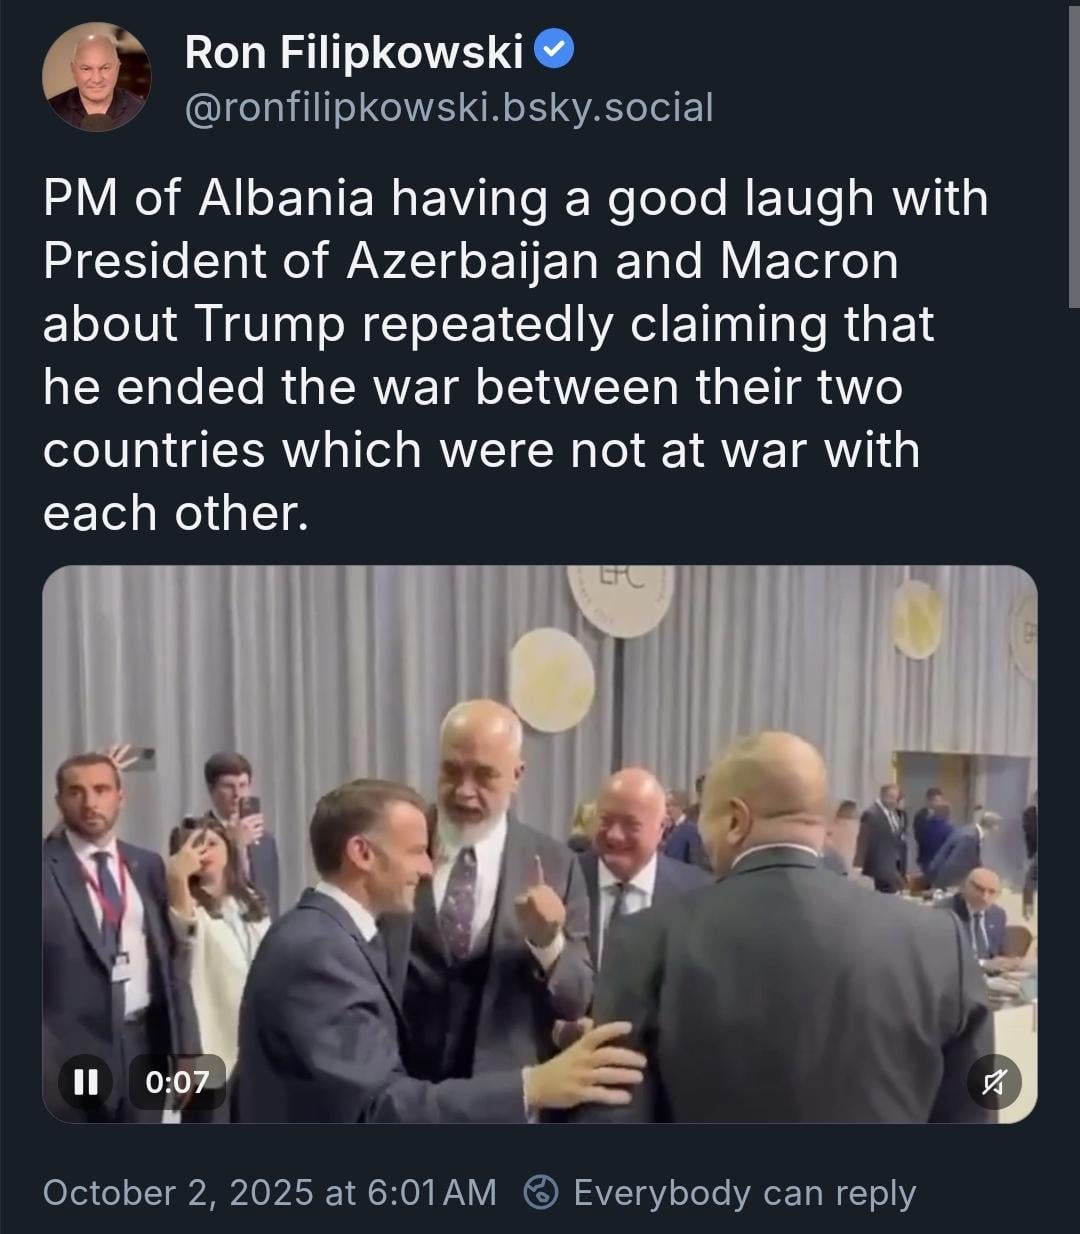
Task: Click the 'each other.' final text line
Action: [x=172, y=512]
